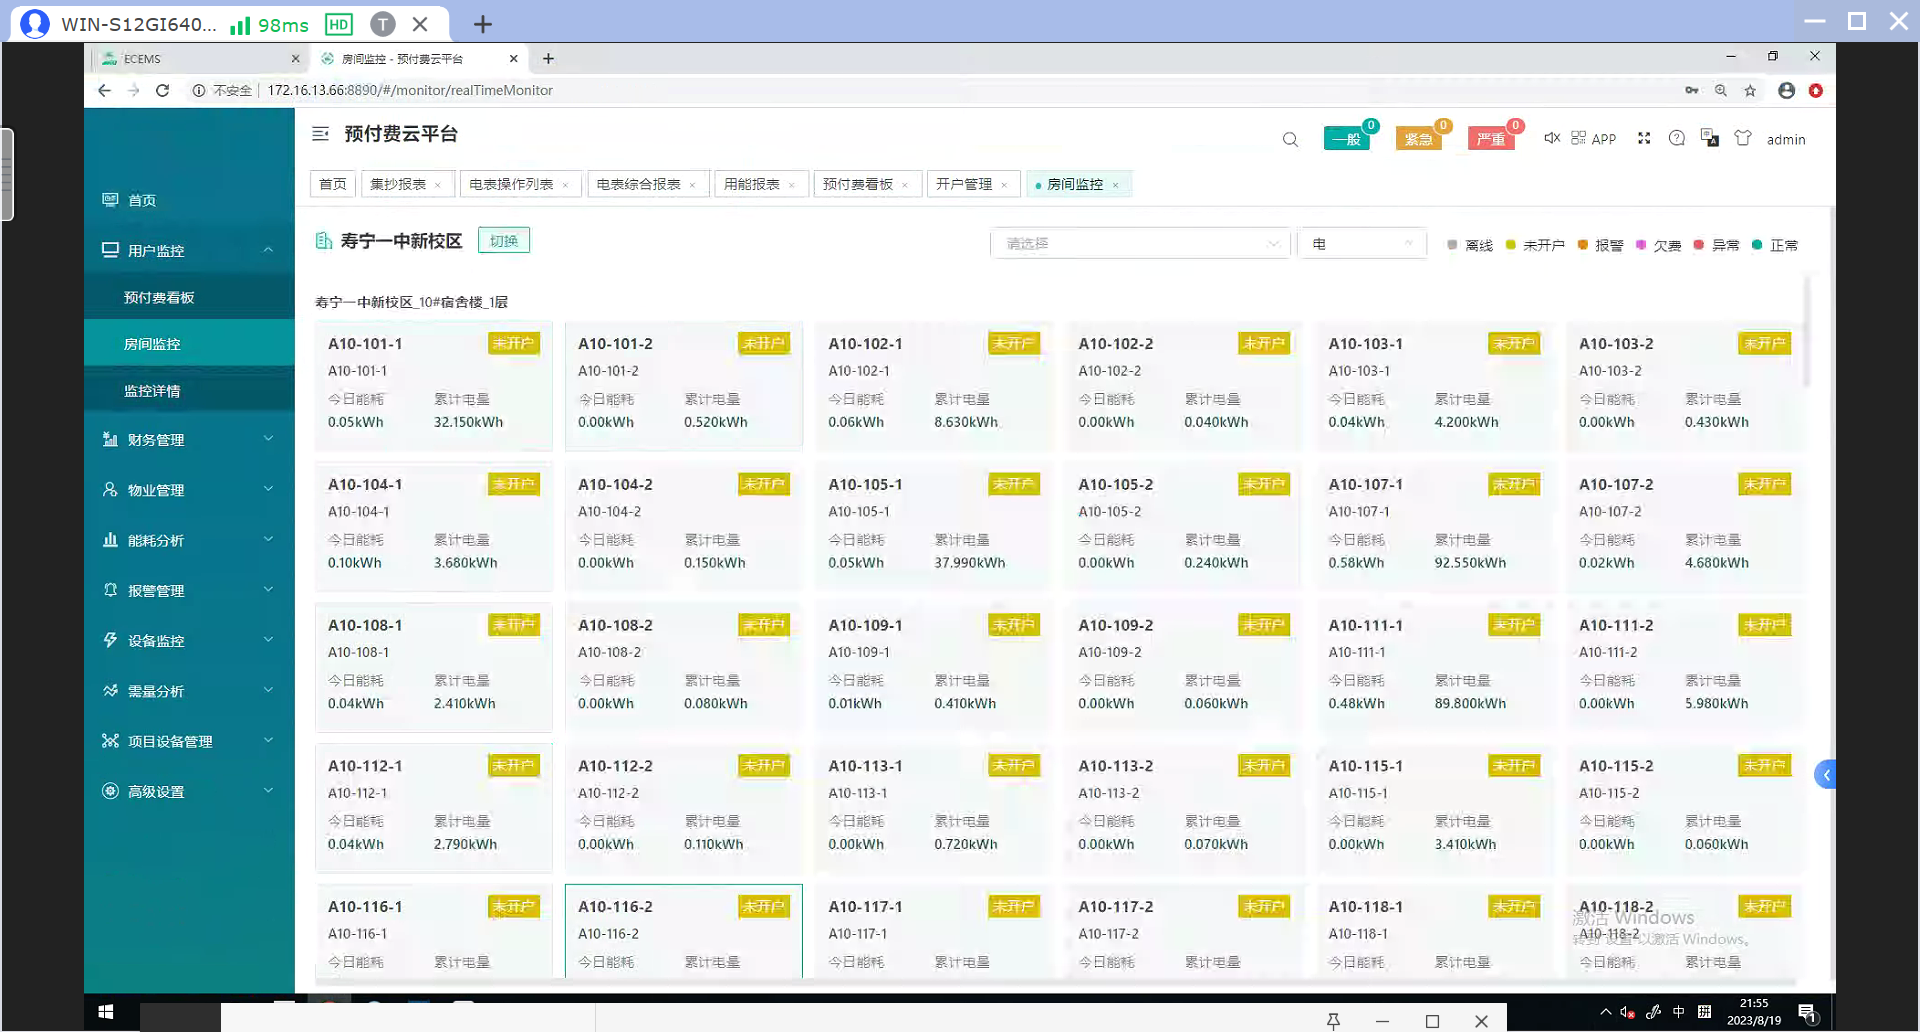Open the search magnifier in header
Viewport: 1920px width, 1032px height.
coord(1290,139)
